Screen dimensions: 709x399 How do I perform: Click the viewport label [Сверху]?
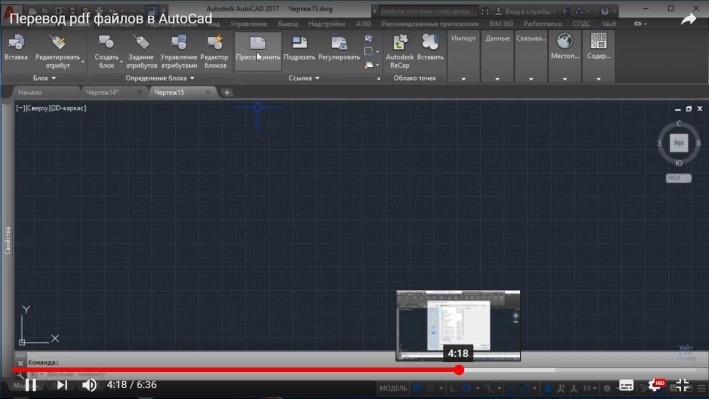pyautogui.click(x=39, y=108)
